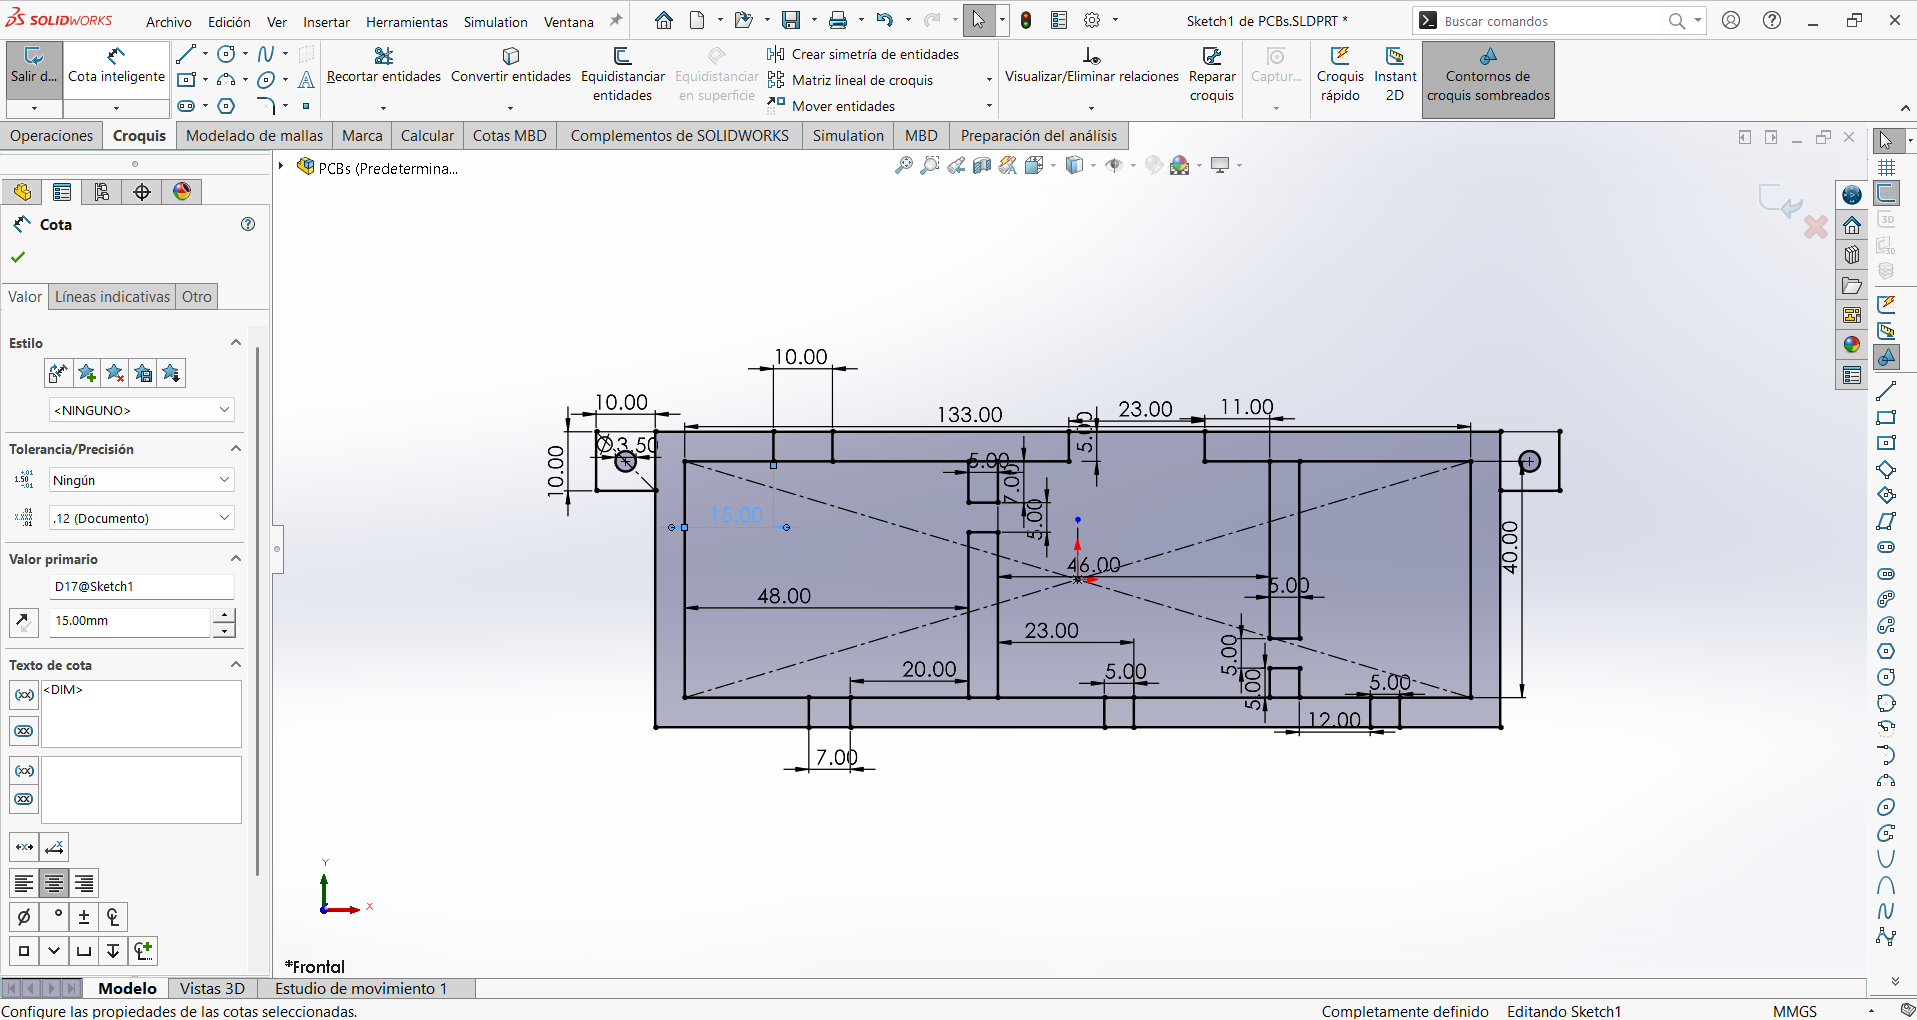Viewport: 1917px width, 1020px height.
Task: Open the DimXpertManager tab icon
Action: 142,192
